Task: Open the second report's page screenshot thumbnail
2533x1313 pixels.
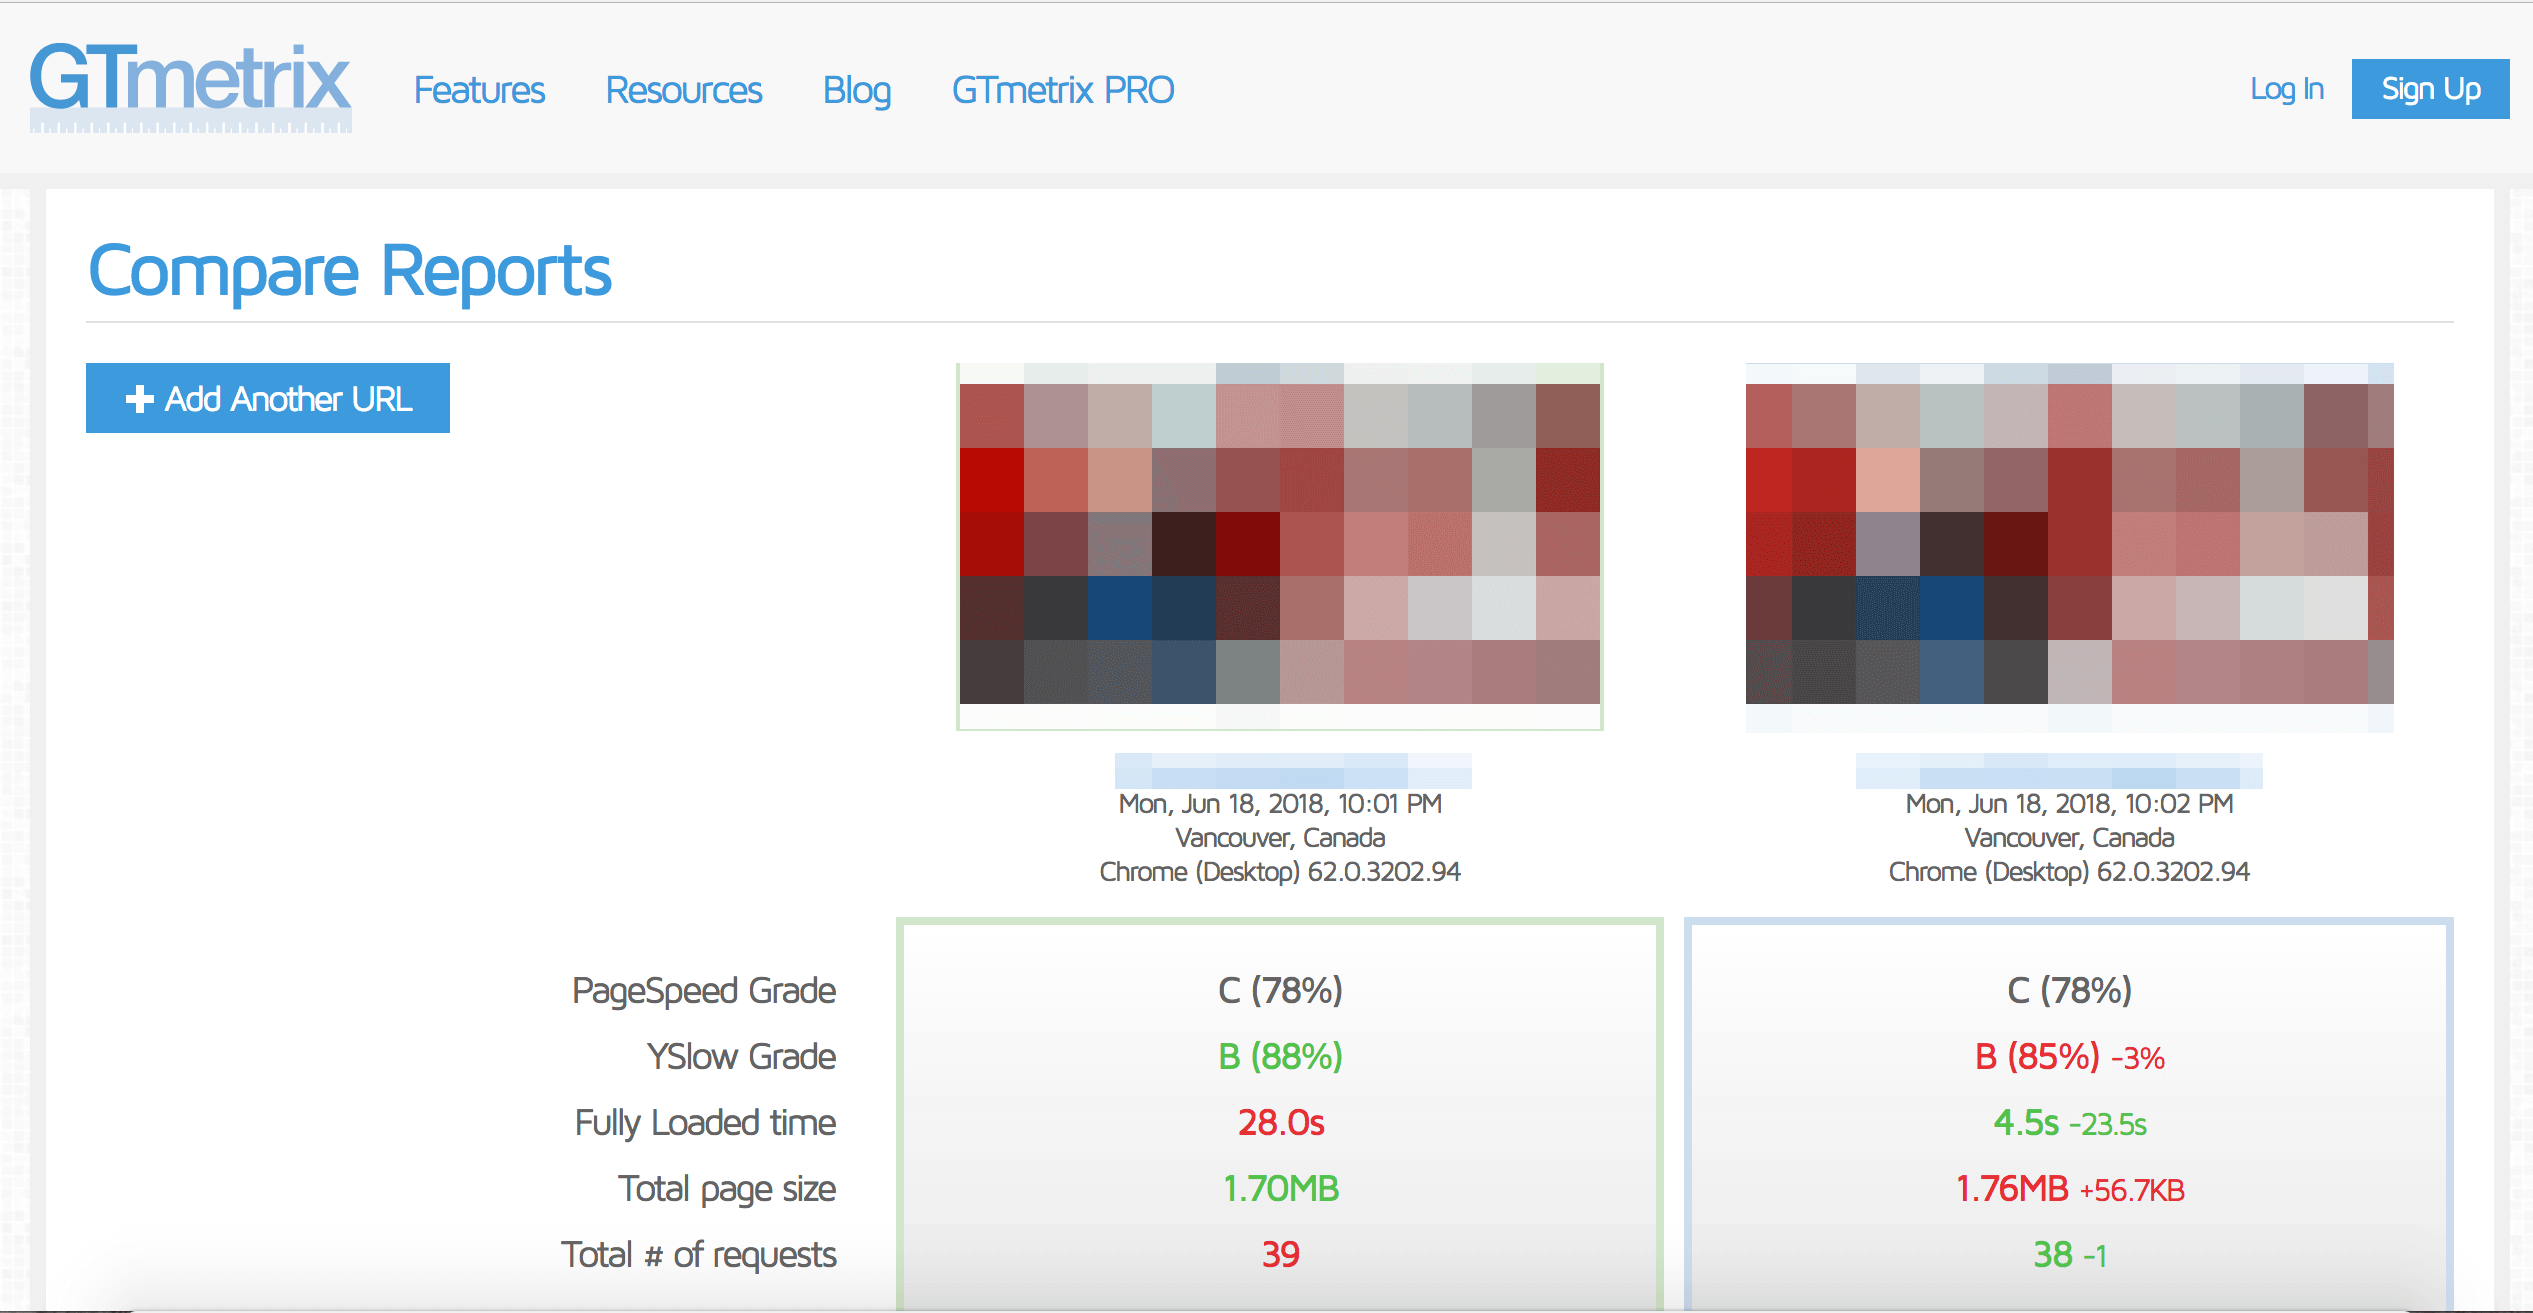Action: 2069,546
